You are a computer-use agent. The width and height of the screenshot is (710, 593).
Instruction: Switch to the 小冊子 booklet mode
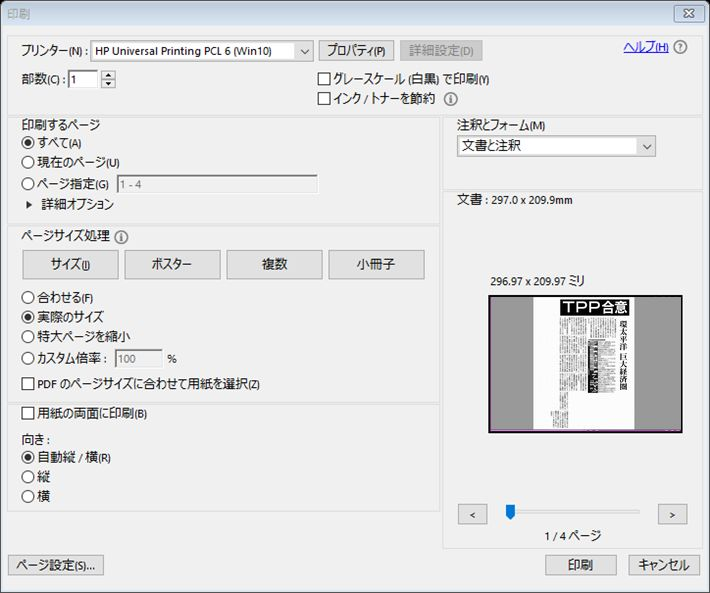point(376,265)
